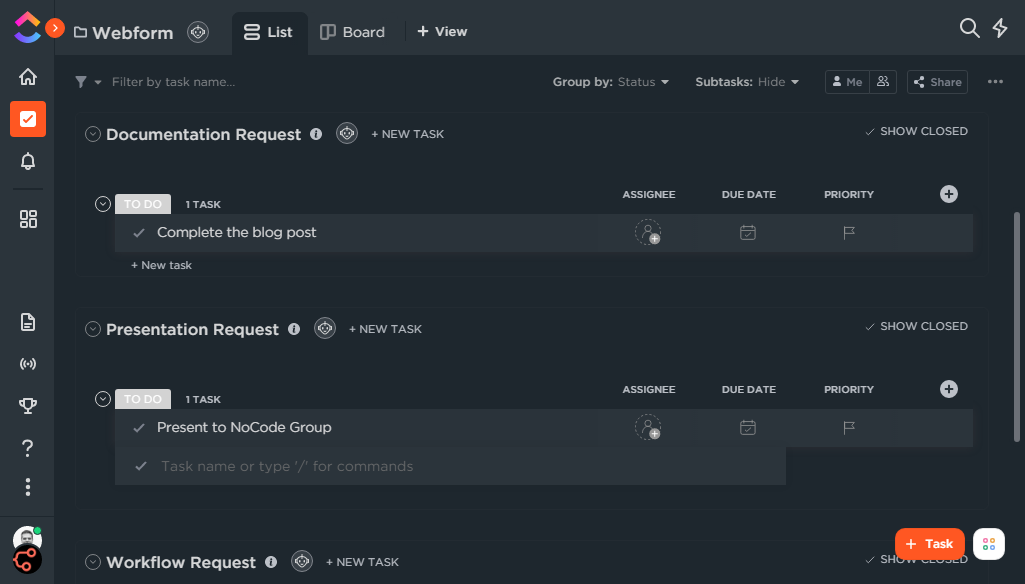Open the Goals trophy icon
The height and width of the screenshot is (584, 1025).
pyautogui.click(x=28, y=405)
